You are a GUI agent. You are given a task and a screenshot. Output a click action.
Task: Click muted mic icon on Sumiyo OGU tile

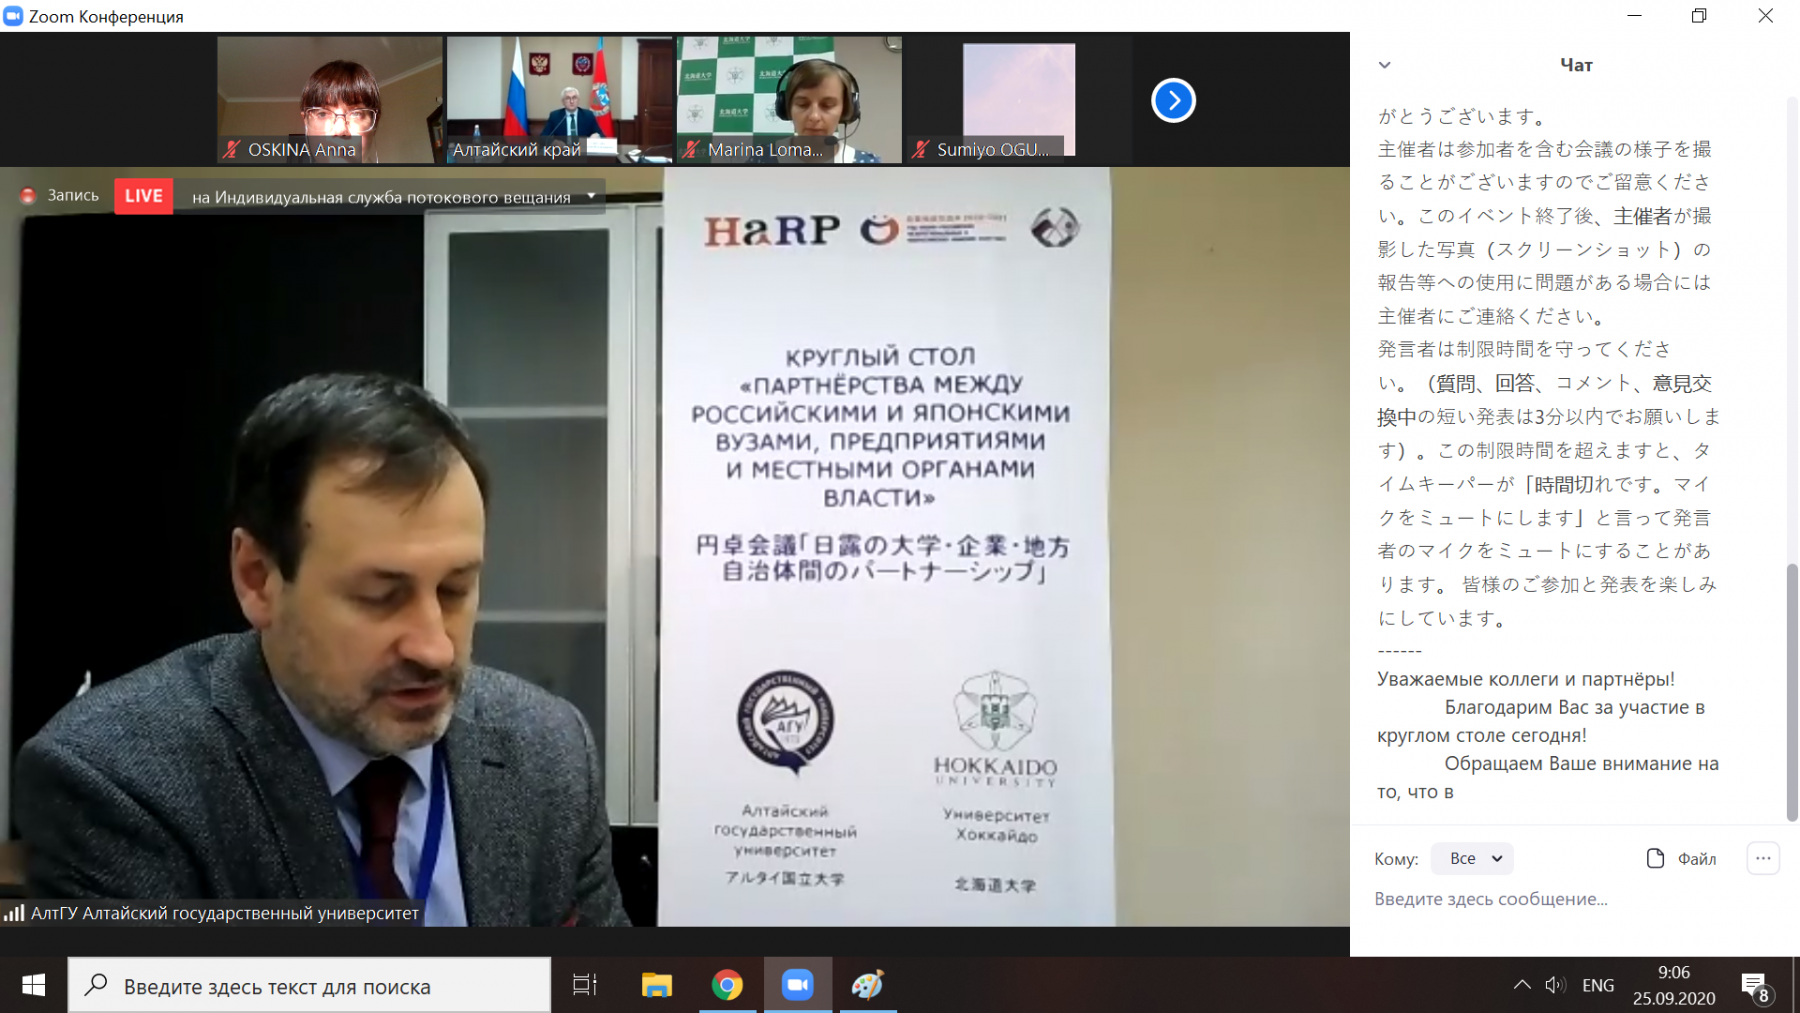click(x=921, y=149)
